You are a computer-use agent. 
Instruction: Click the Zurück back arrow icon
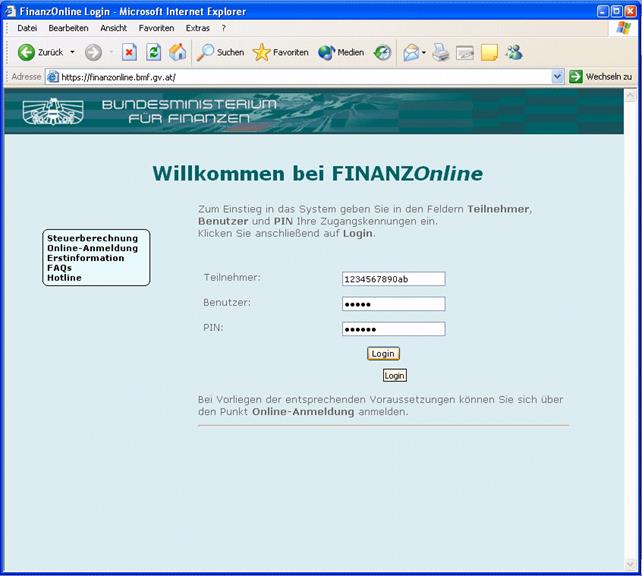[26, 52]
